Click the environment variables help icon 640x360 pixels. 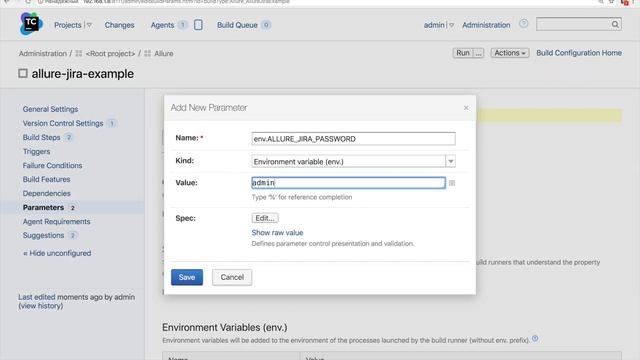(535, 339)
